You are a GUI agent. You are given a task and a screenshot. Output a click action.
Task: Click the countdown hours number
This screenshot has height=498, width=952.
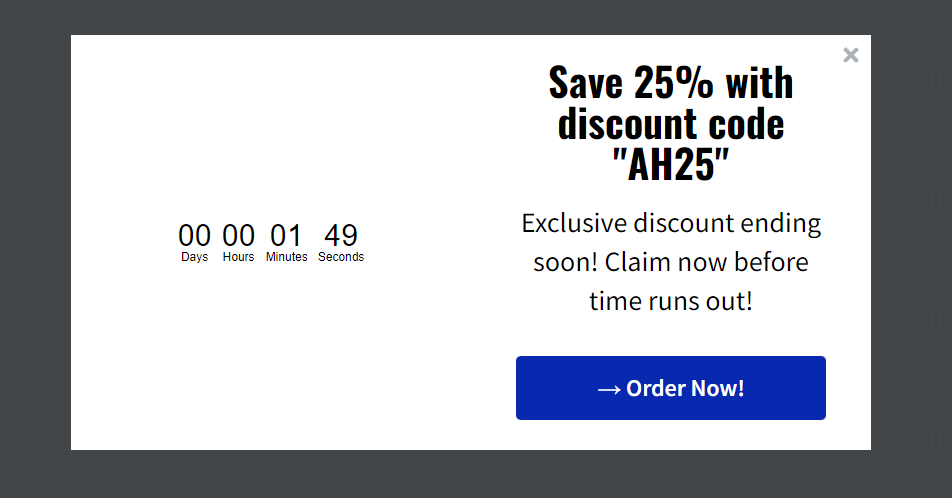238,236
